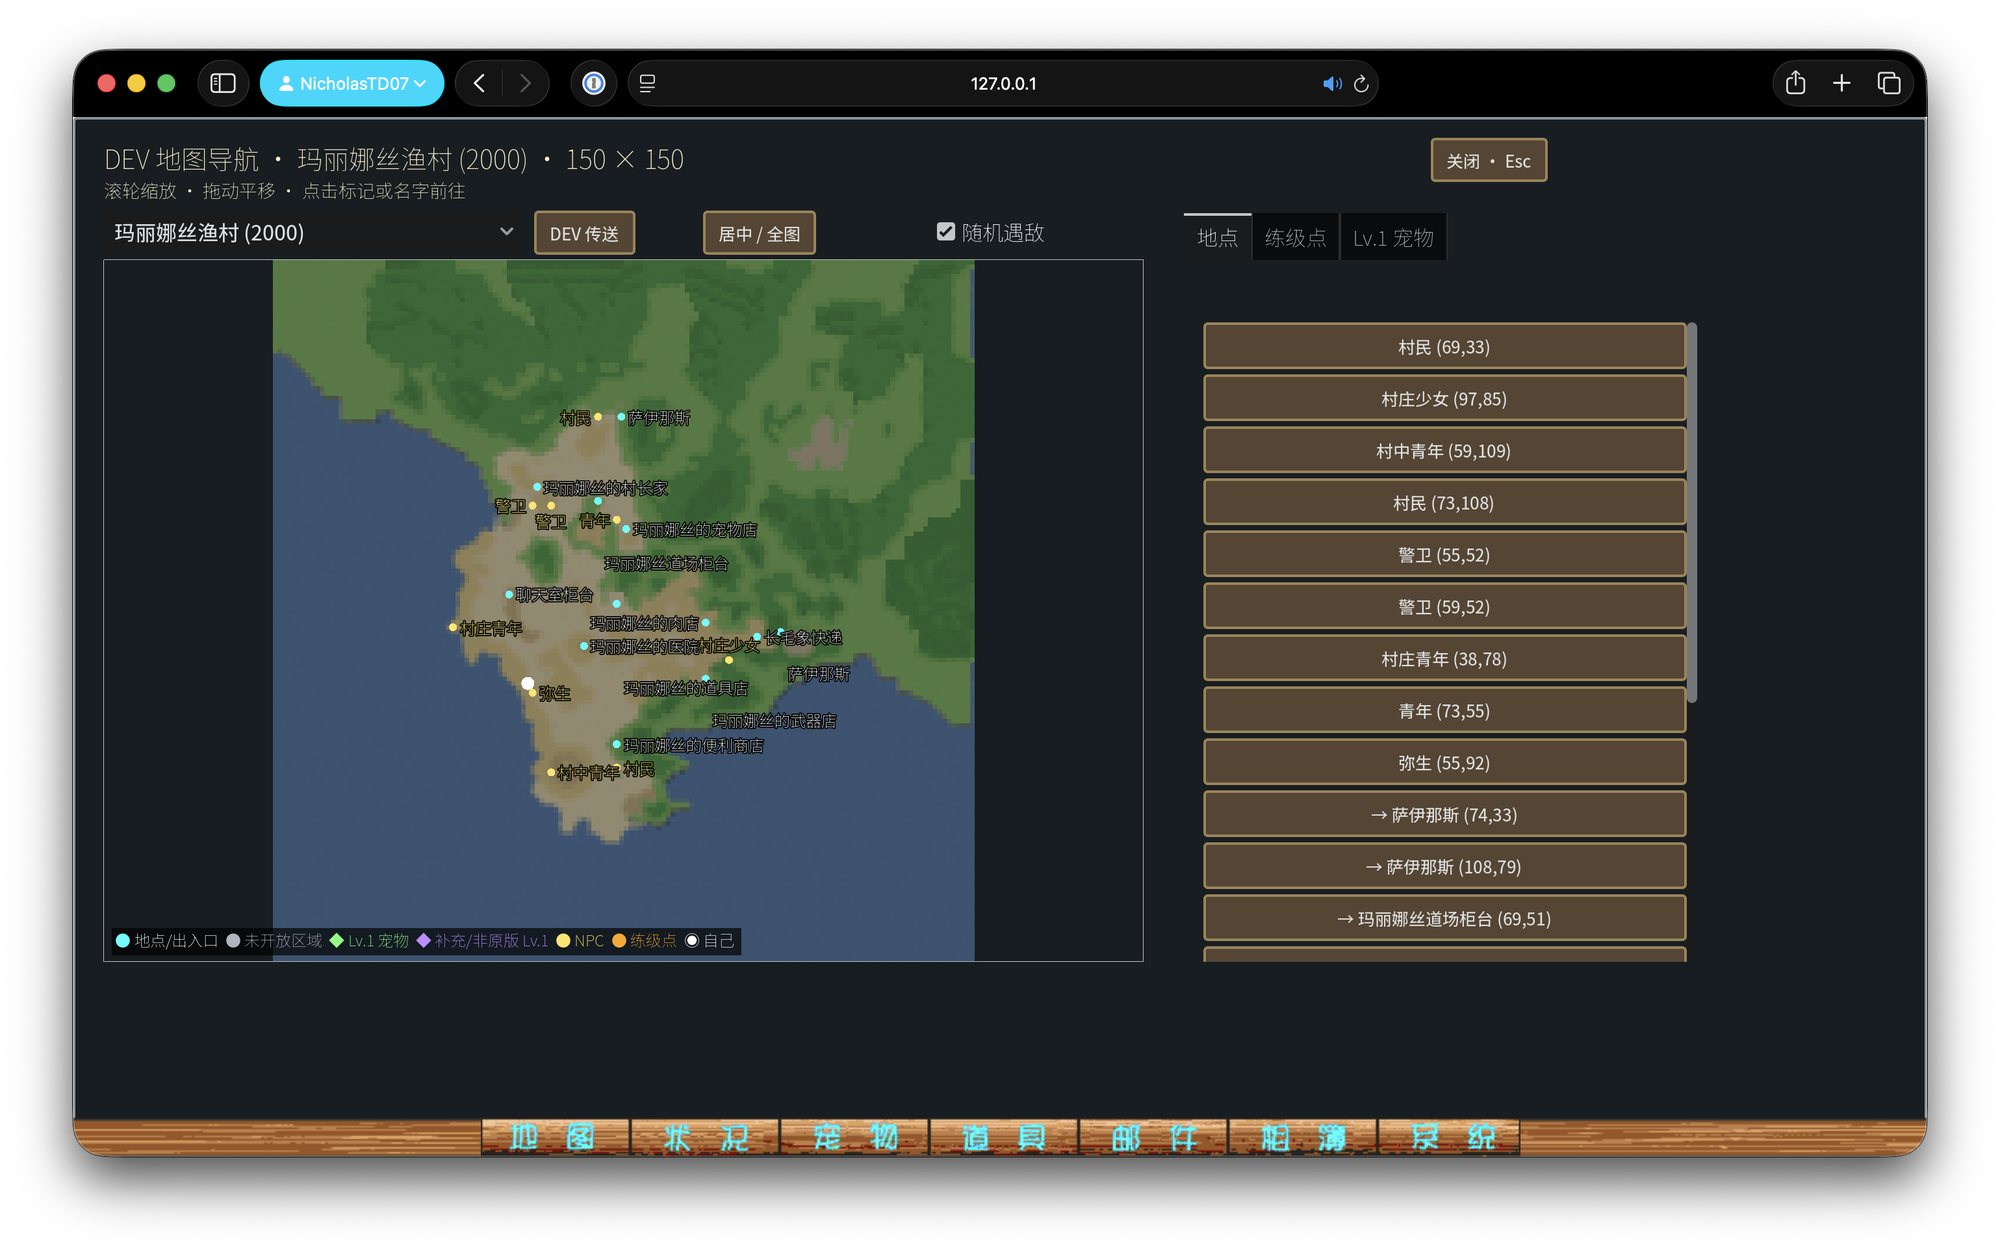Click the location list scrollbar
Screen dimensions: 2000x1253
tap(1692, 513)
